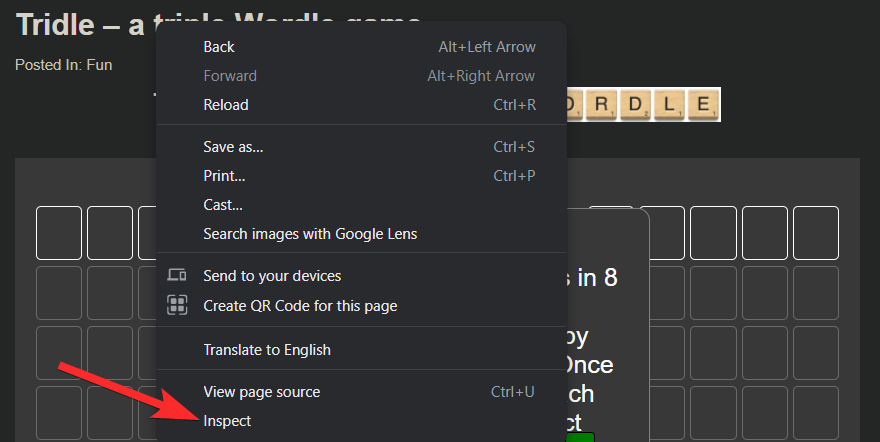Click the Scrabble tile letter E
Viewport: 880px width, 442px height.
pos(704,104)
